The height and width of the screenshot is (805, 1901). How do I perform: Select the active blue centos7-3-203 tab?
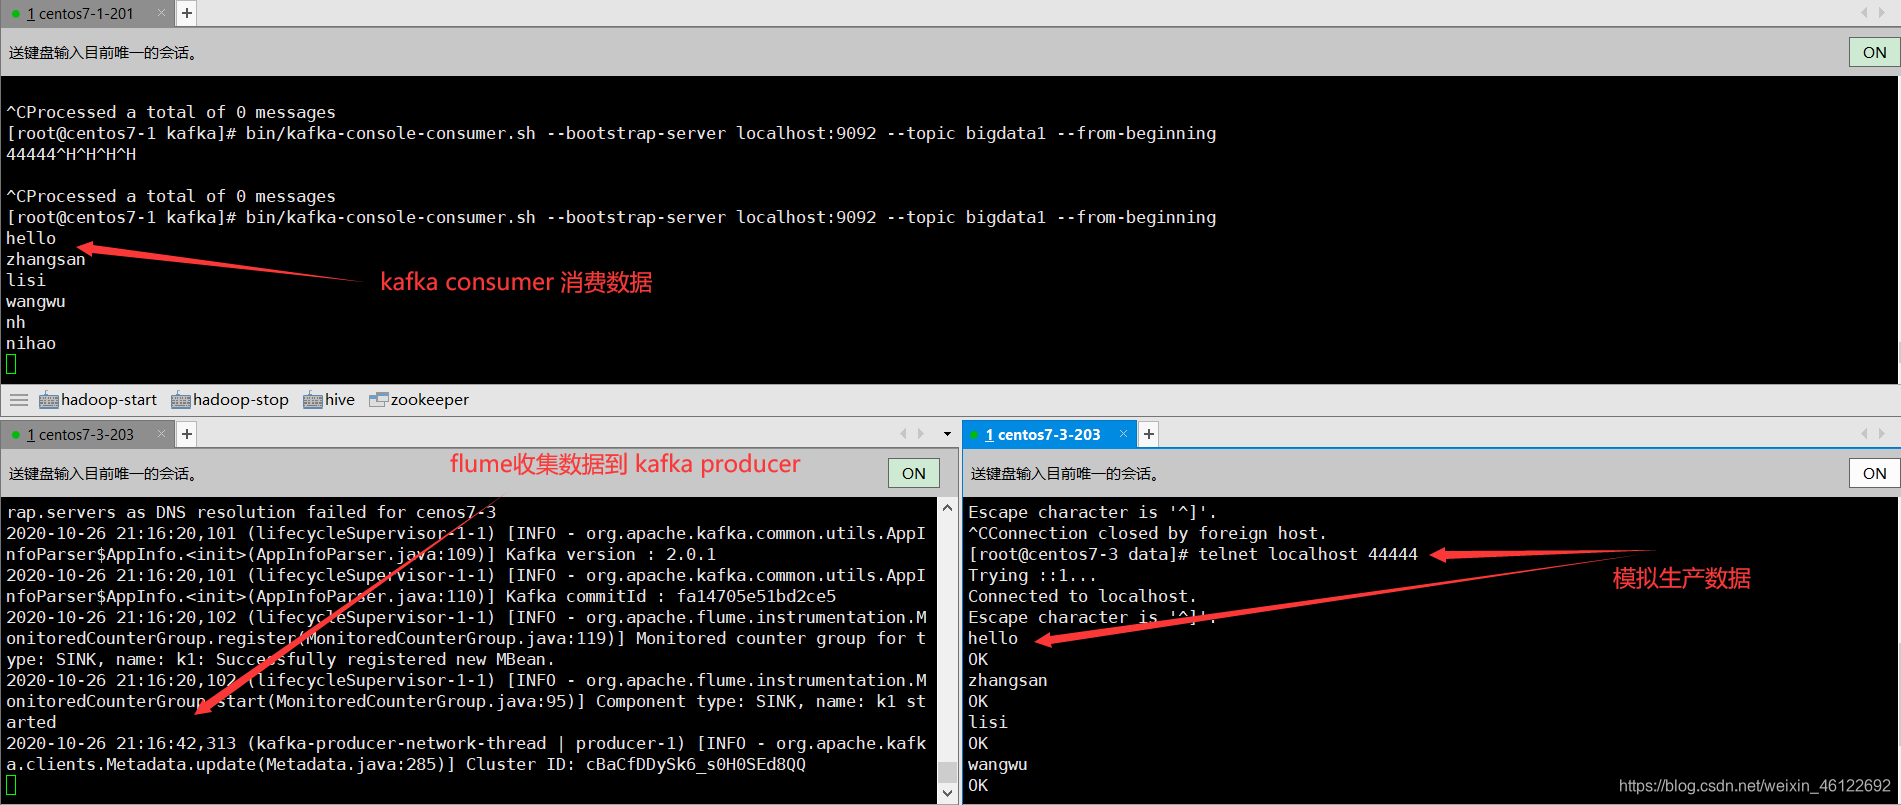(x=1048, y=435)
